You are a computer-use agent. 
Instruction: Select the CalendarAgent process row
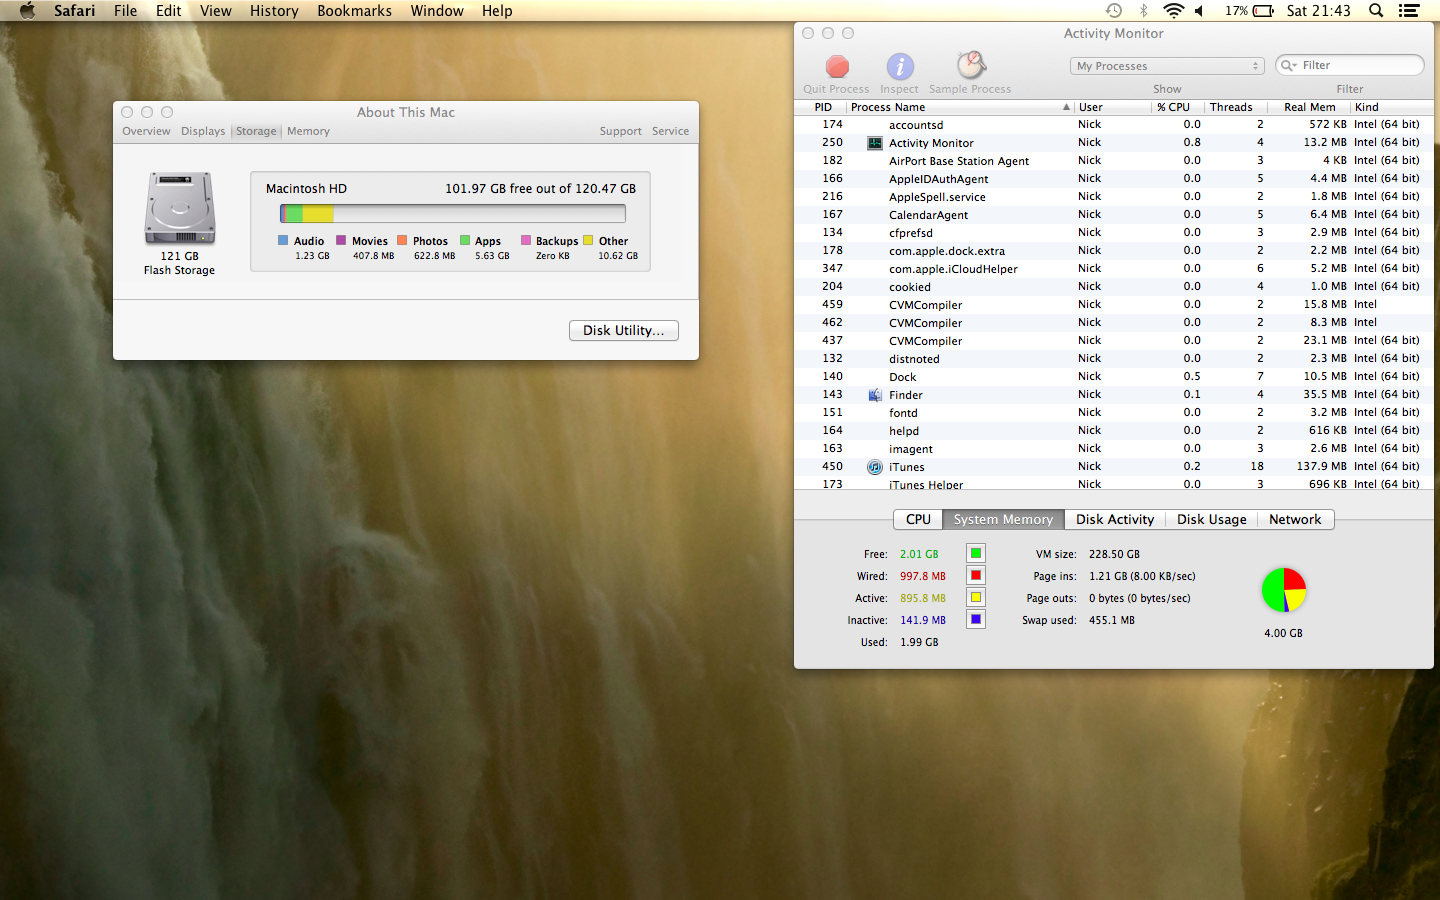tap(1114, 215)
